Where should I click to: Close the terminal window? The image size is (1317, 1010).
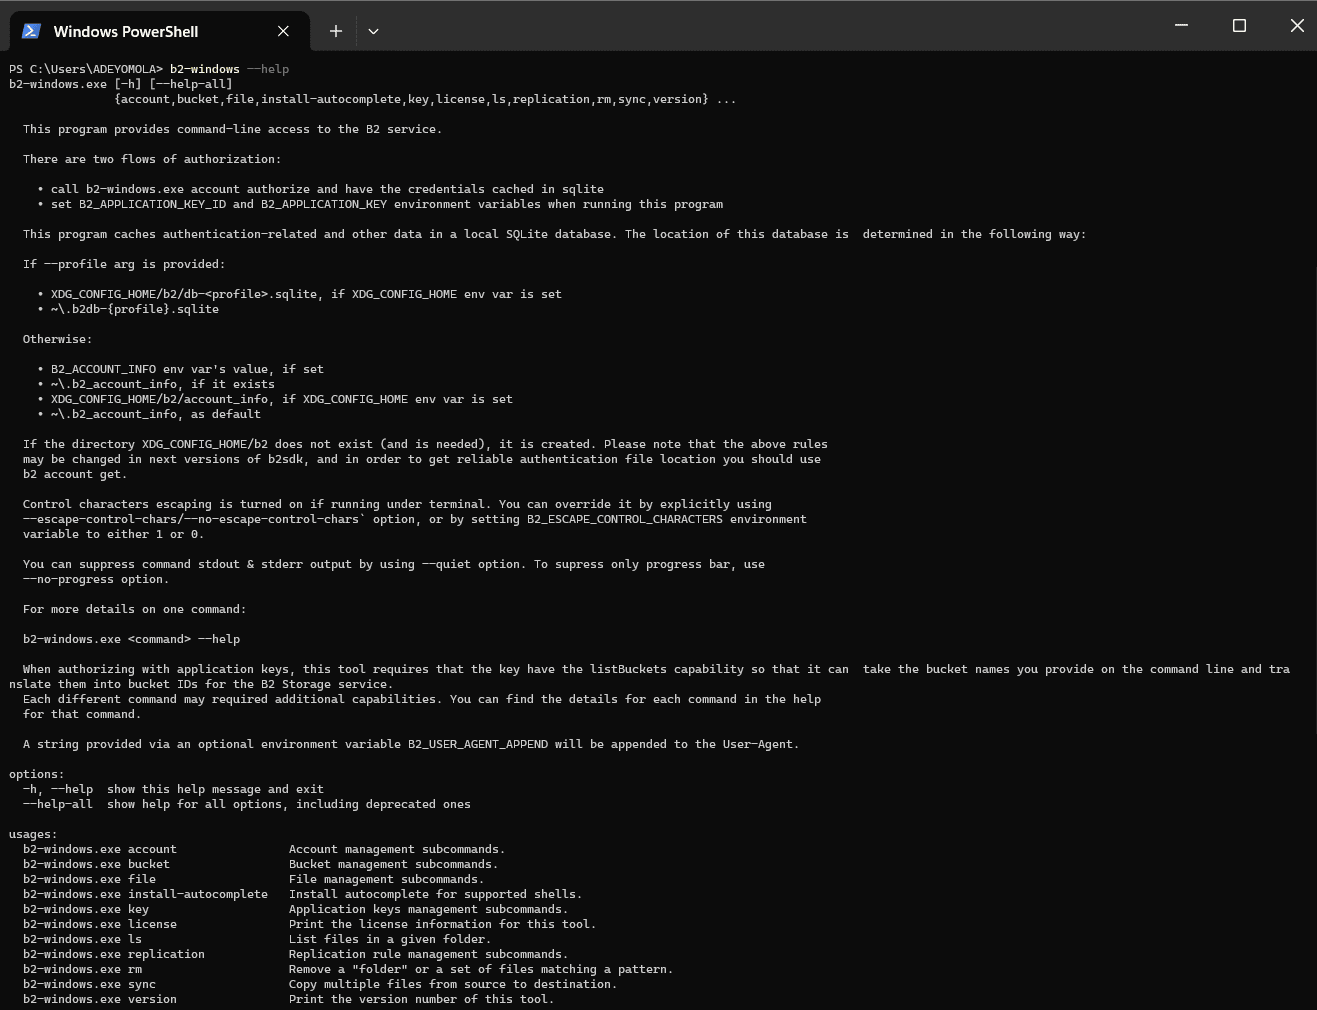(1297, 25)
